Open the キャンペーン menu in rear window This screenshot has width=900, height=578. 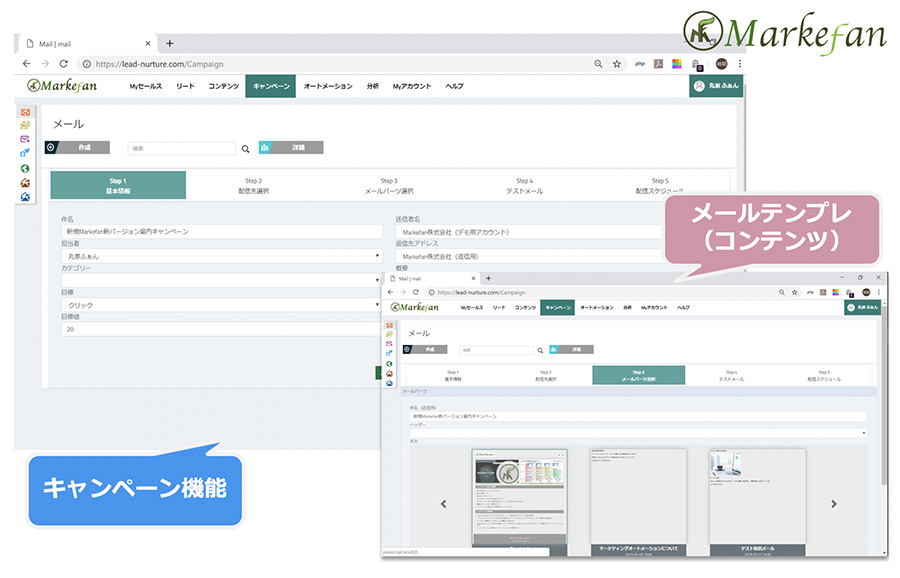point(271,86)
